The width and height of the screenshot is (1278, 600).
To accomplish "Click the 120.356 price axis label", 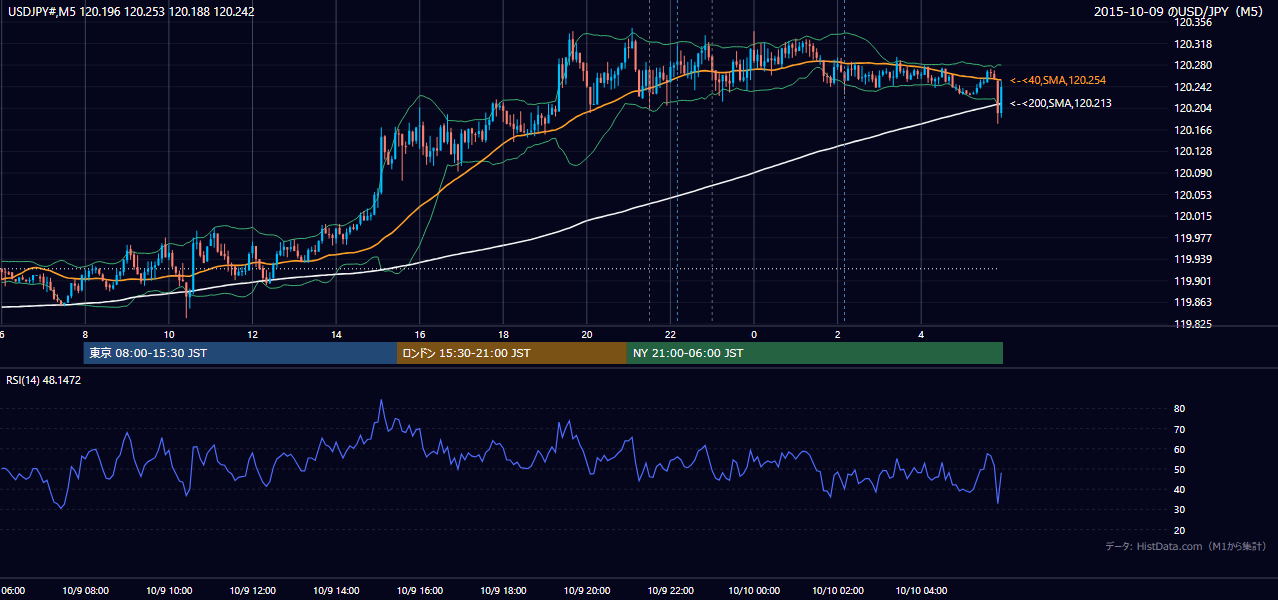I will [x=1191, y=22].
